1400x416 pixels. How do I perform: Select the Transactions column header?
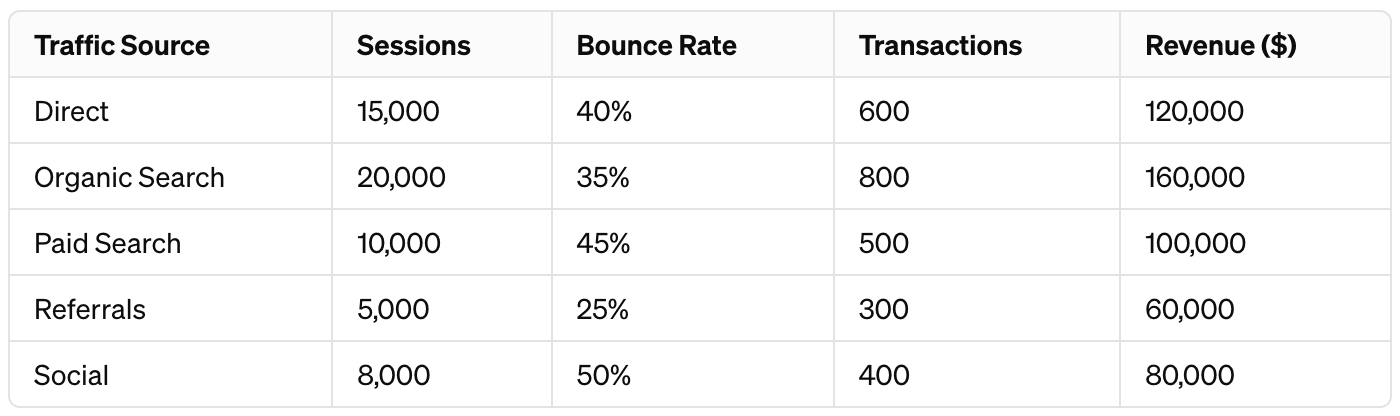pyautogui.click(x=940, y=46)
